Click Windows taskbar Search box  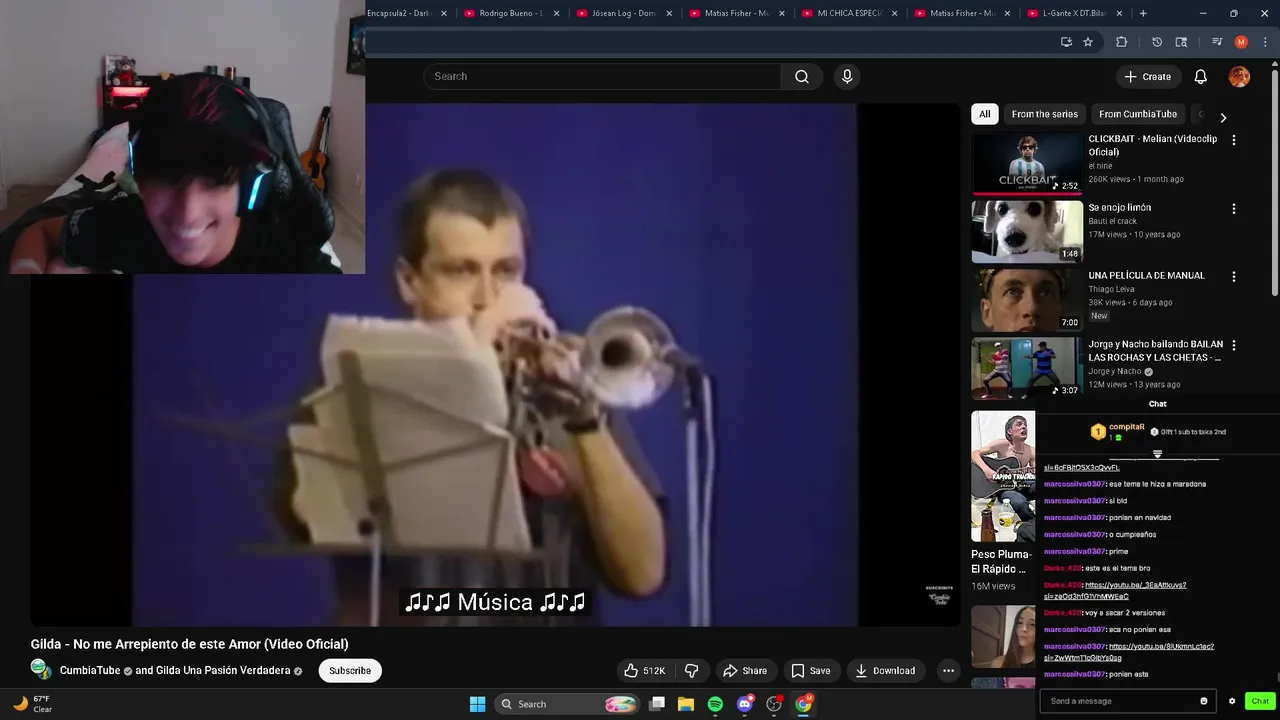click(568, 704)
